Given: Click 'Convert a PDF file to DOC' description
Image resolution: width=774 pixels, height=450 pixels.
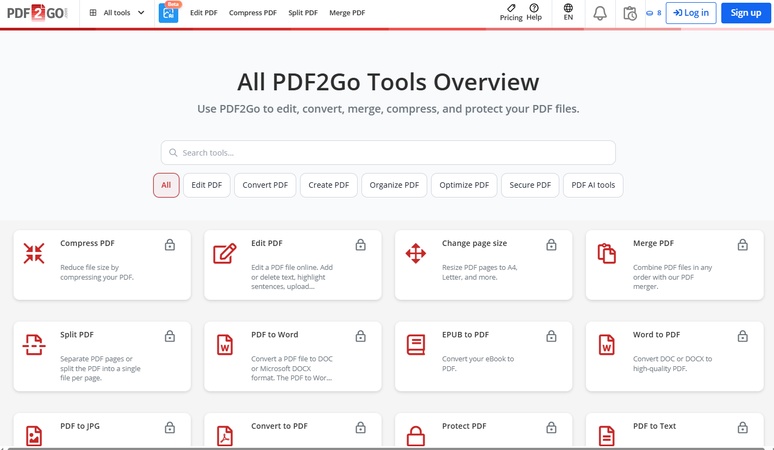Looking at the screenshot, I should pos(292,369).
